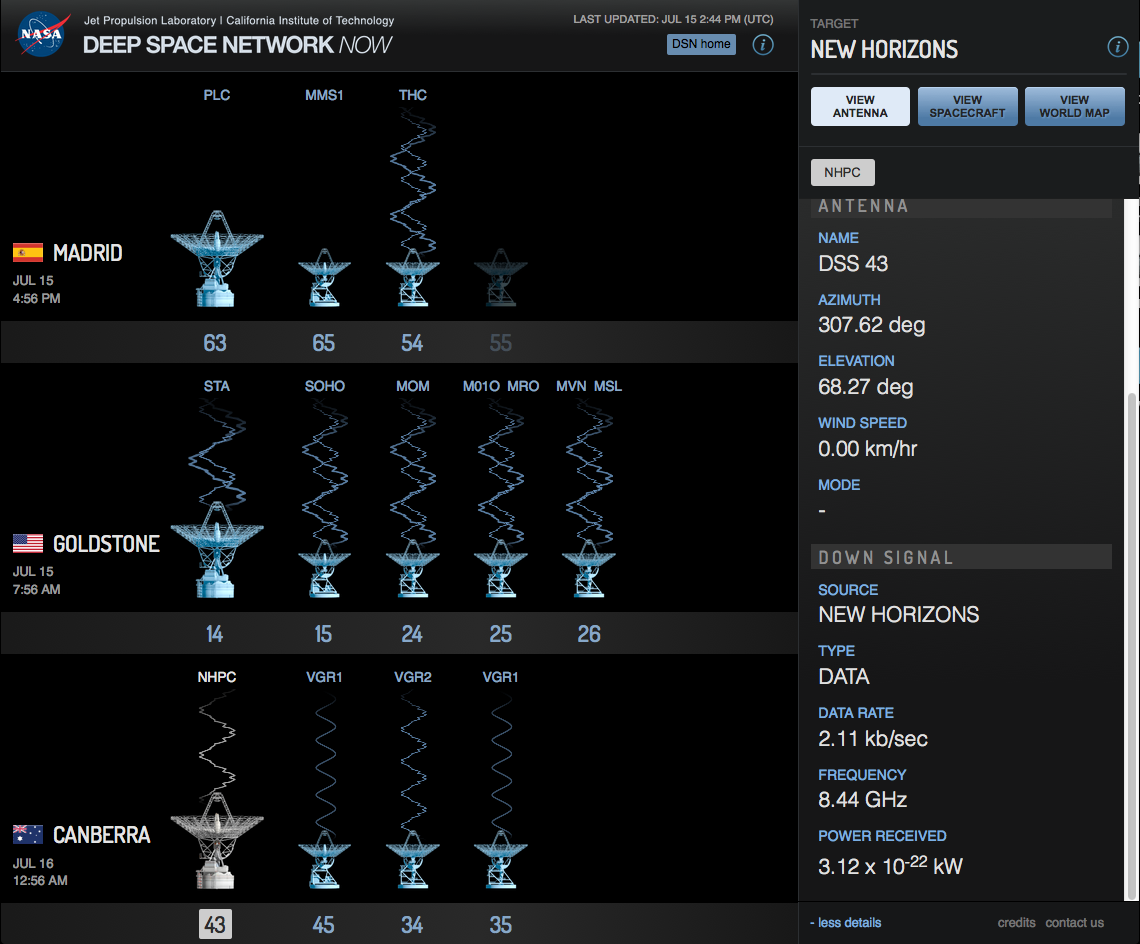Select the MSL spacecraft label
This screenshot has height=944, width=1140.
[x=608, y=386]
